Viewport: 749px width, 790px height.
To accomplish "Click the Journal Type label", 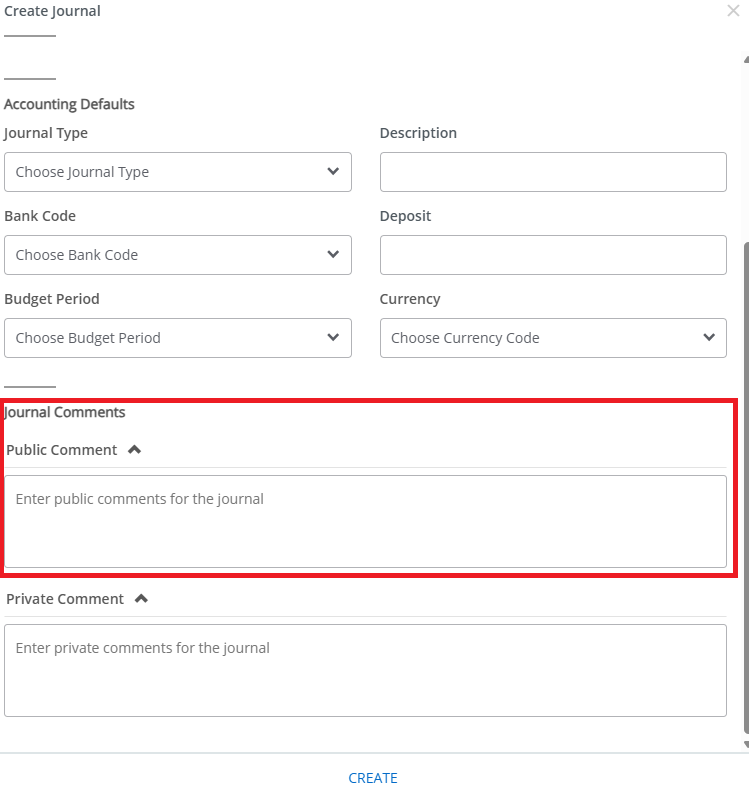I will click(x=46, y=133).
